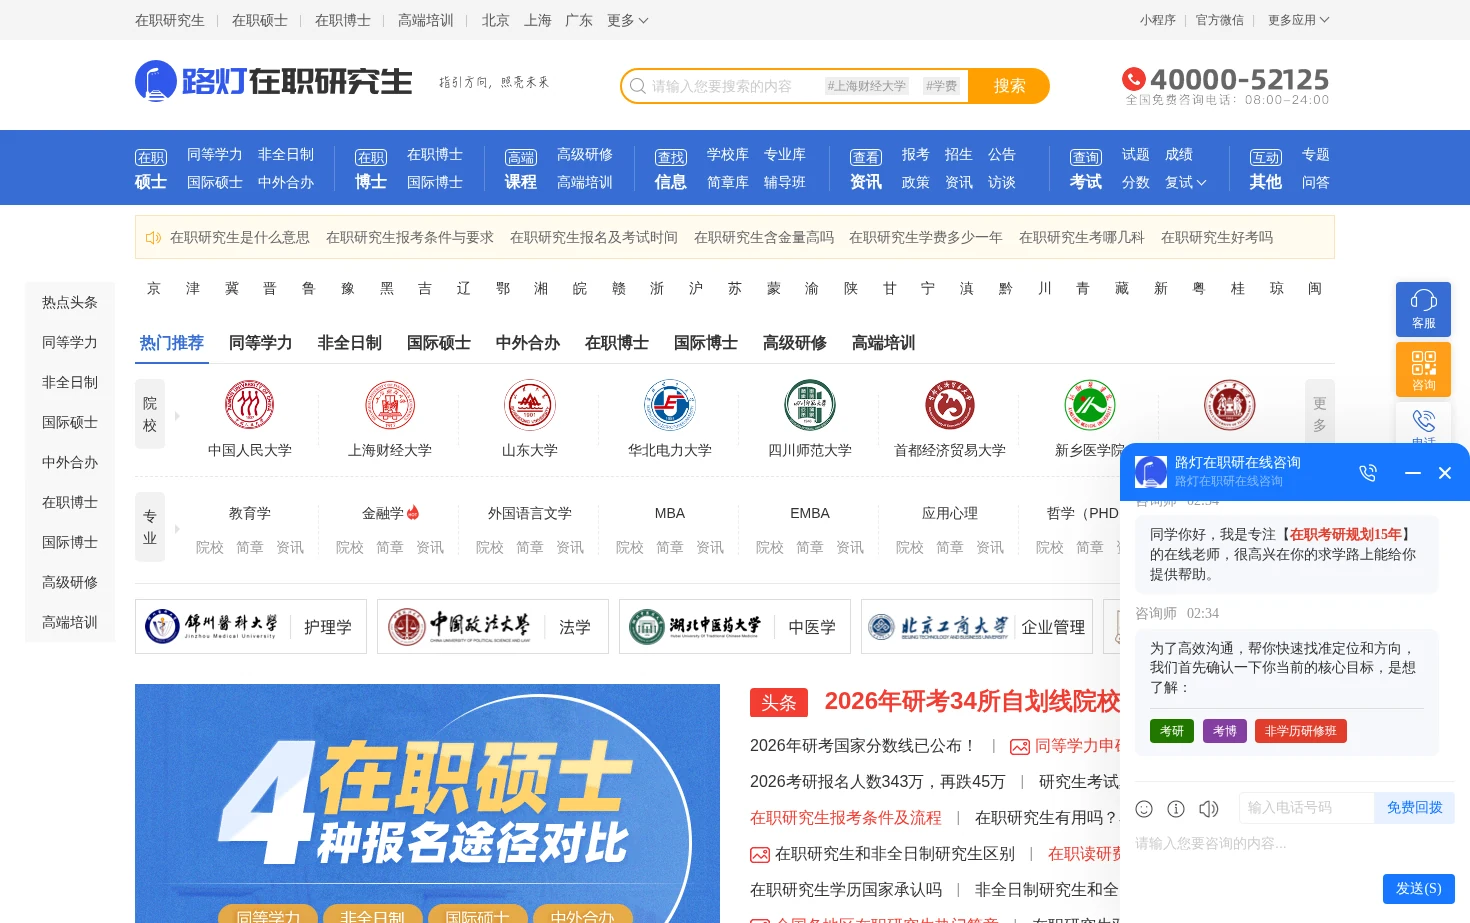Select the #上海财经大学 search tag
This screenshot has height=923, width=1470.
(866, 86)
